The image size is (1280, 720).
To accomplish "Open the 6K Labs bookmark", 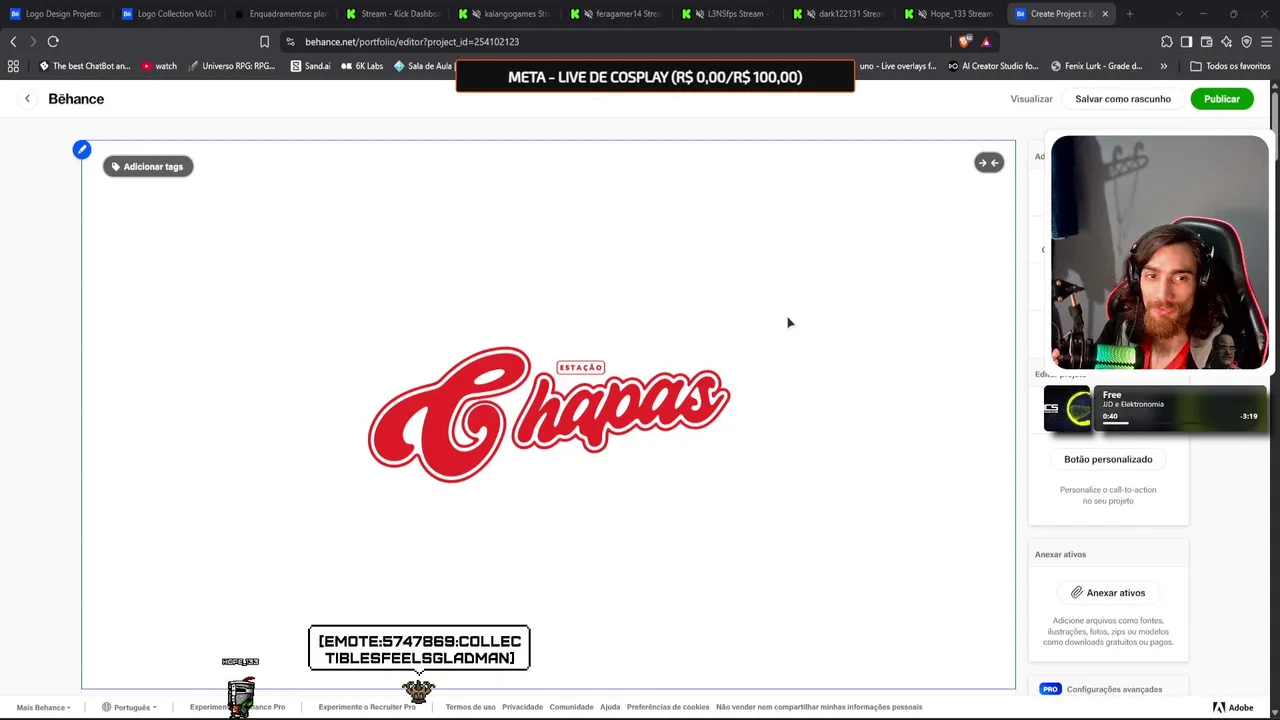I will pyautogui.click(x=362, y=66).
